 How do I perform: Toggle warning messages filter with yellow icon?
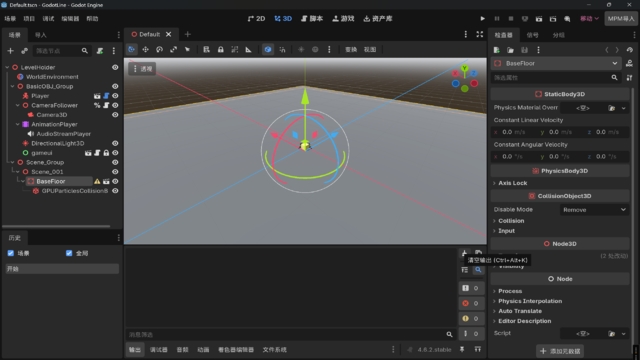471,318
